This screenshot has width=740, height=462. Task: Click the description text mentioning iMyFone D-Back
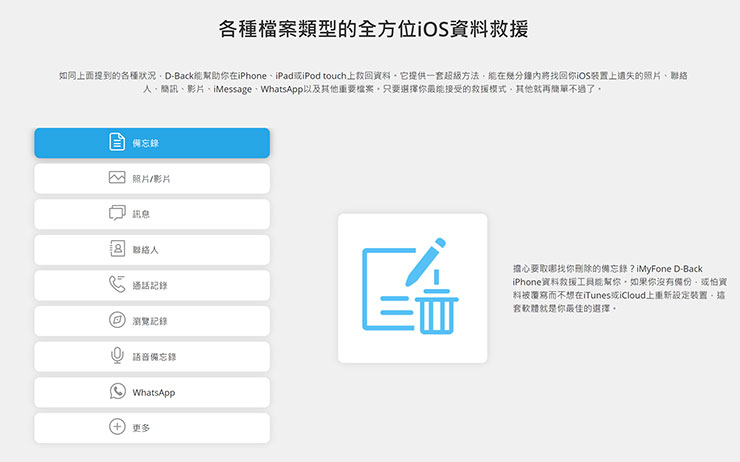coord(619,288)
